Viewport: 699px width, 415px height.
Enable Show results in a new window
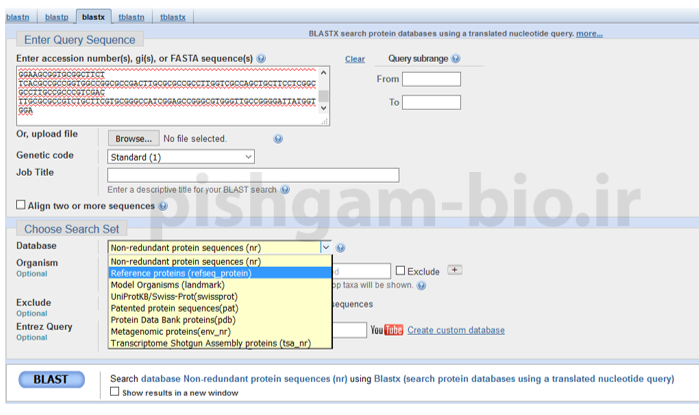coord(113,393)
